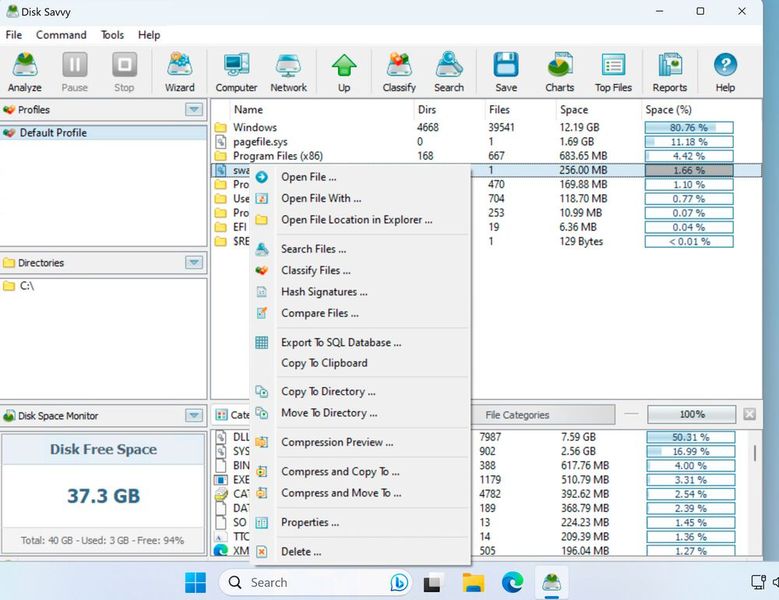Sort list by Space column header
779x600 pixels.
(574, 110)
